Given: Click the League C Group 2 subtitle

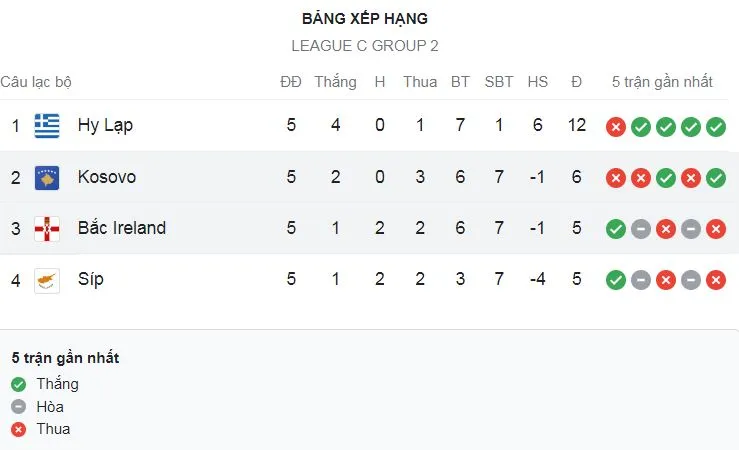Looking at the screenshot, I should tap(365, 46).
